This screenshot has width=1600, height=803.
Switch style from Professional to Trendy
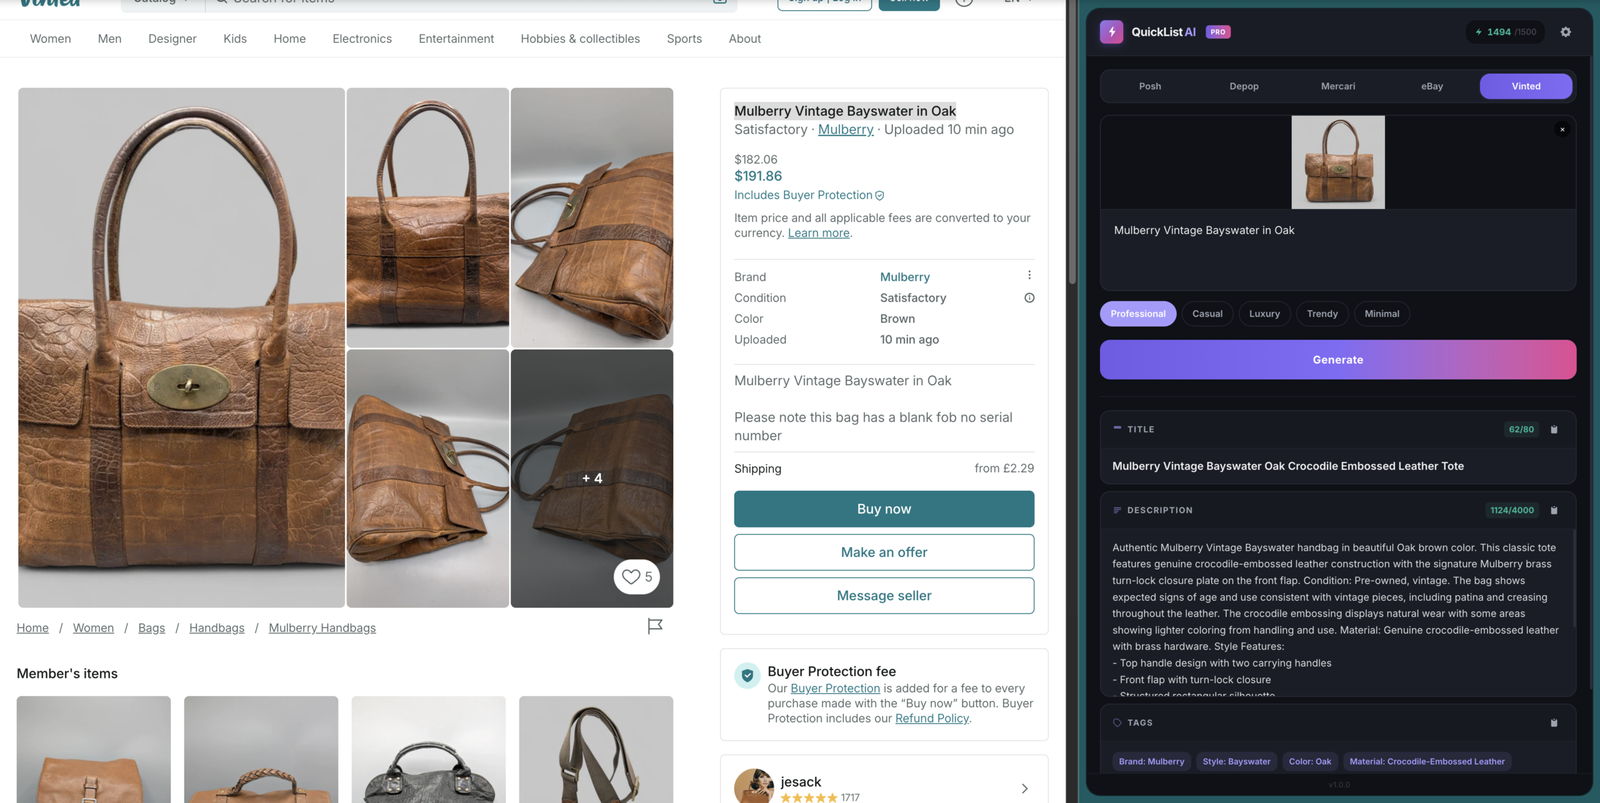coord(1322,313)
